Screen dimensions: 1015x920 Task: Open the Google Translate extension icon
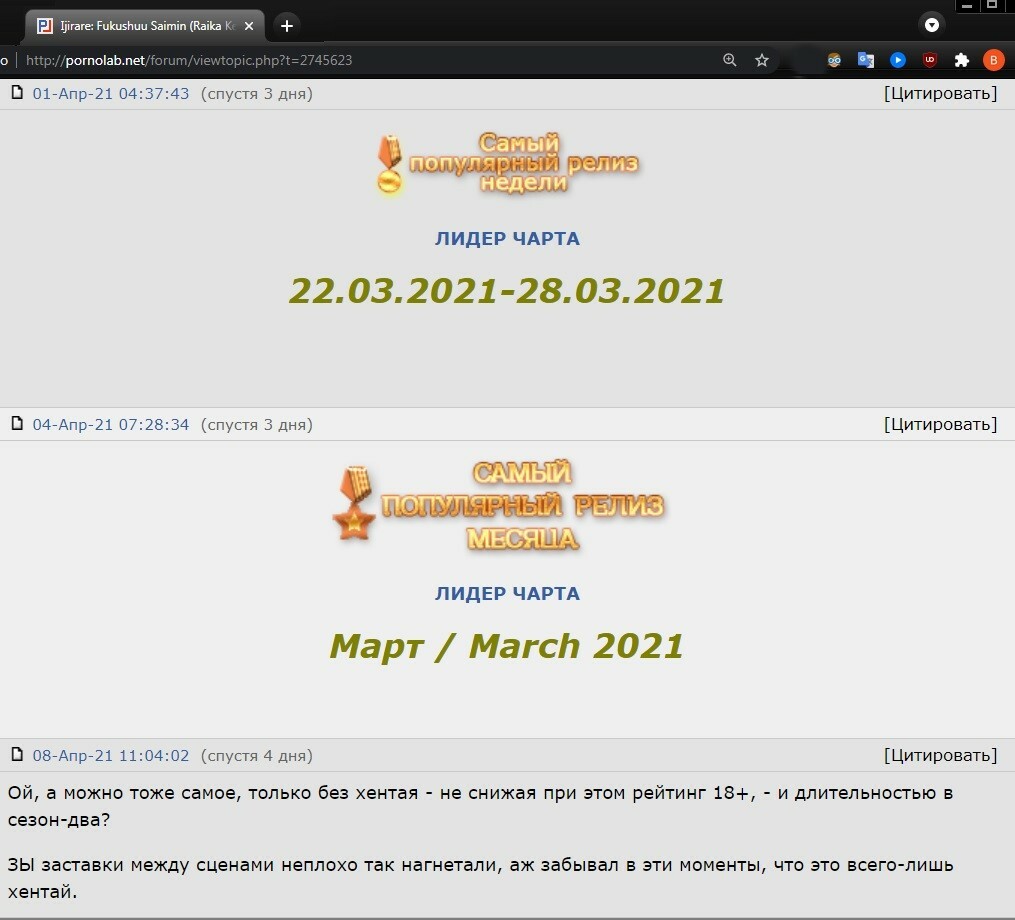866,60
